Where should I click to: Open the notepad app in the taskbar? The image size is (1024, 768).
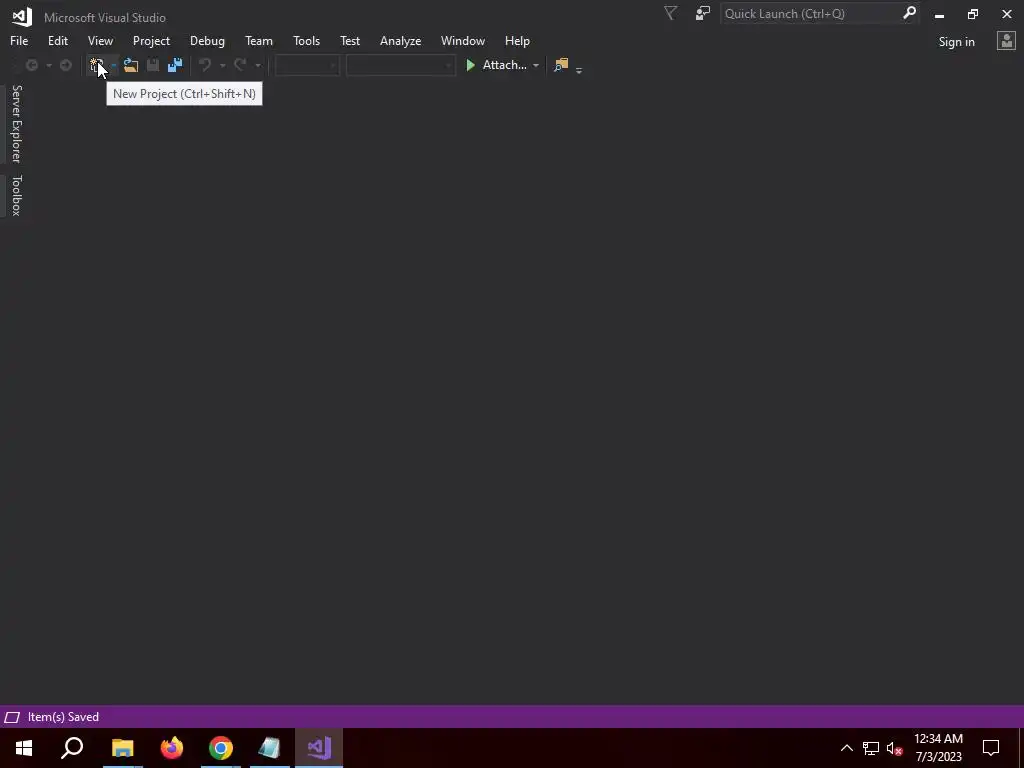tap(269, 748)
